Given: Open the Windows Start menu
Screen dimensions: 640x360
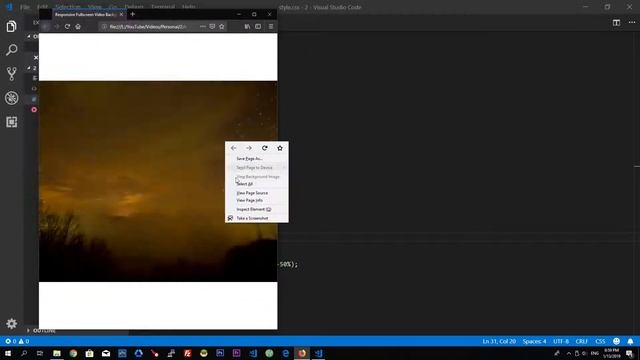Looking at the screenshot, I should [7, 353].
